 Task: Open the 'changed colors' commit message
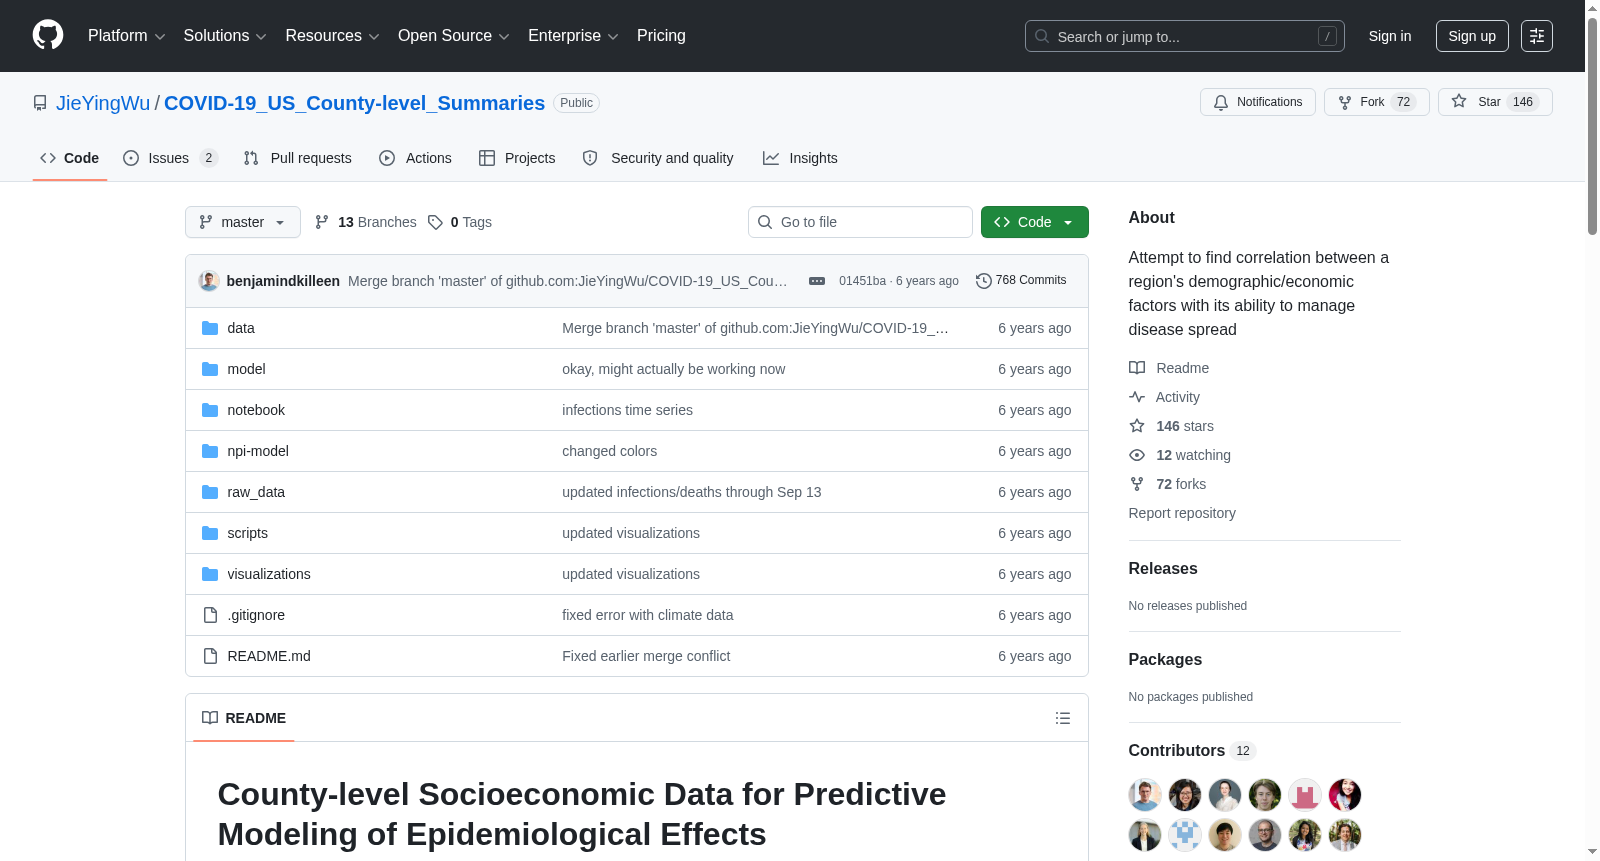(x=609, y=451)
